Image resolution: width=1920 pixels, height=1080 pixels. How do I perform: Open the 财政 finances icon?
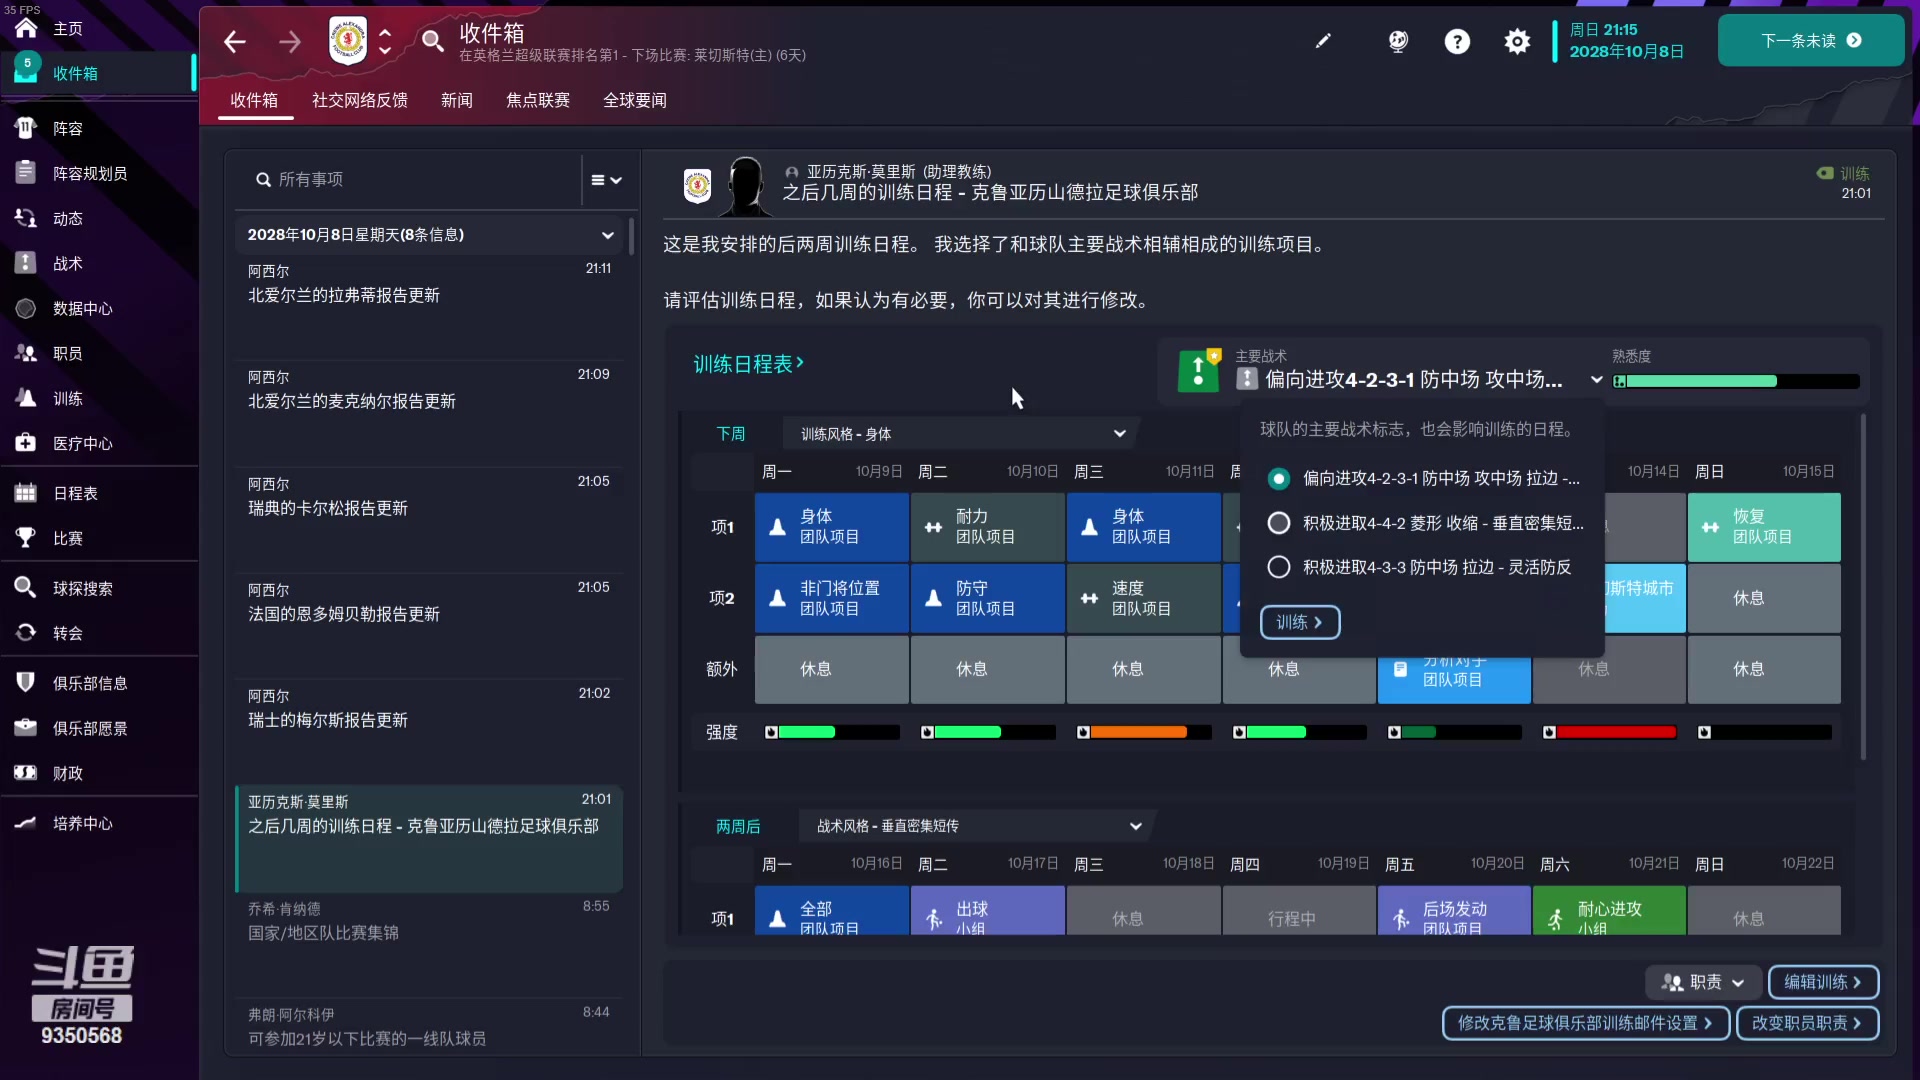click(26, 773)
